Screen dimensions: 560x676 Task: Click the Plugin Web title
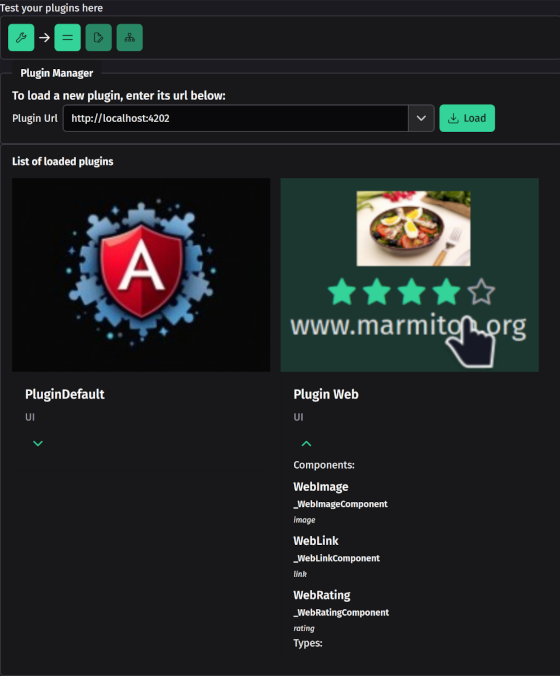click(x=326, y=394)
